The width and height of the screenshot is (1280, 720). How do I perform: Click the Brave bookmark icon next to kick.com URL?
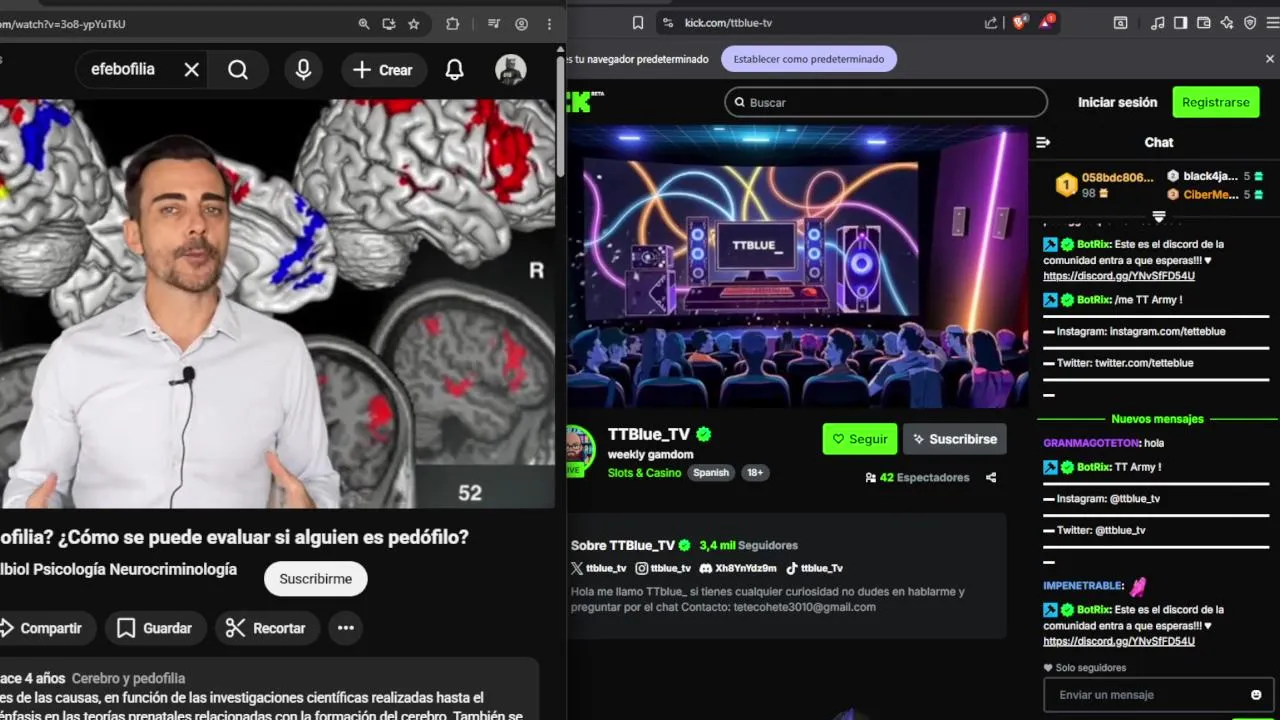click(x=638, y=23)
